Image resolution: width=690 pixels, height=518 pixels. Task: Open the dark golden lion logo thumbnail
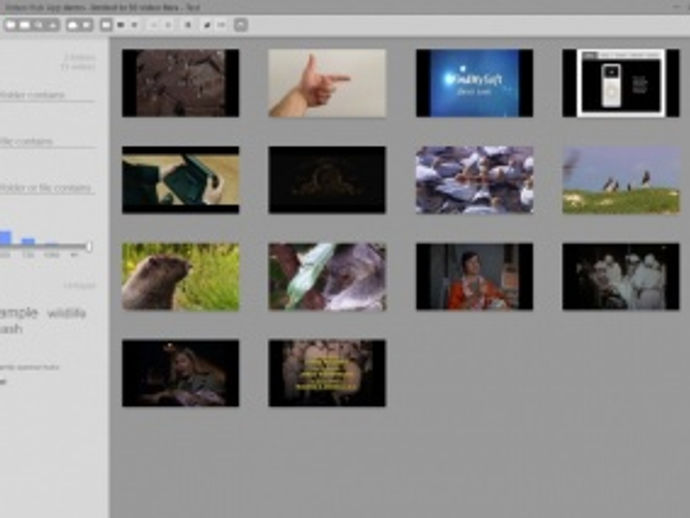pos(327,180)
